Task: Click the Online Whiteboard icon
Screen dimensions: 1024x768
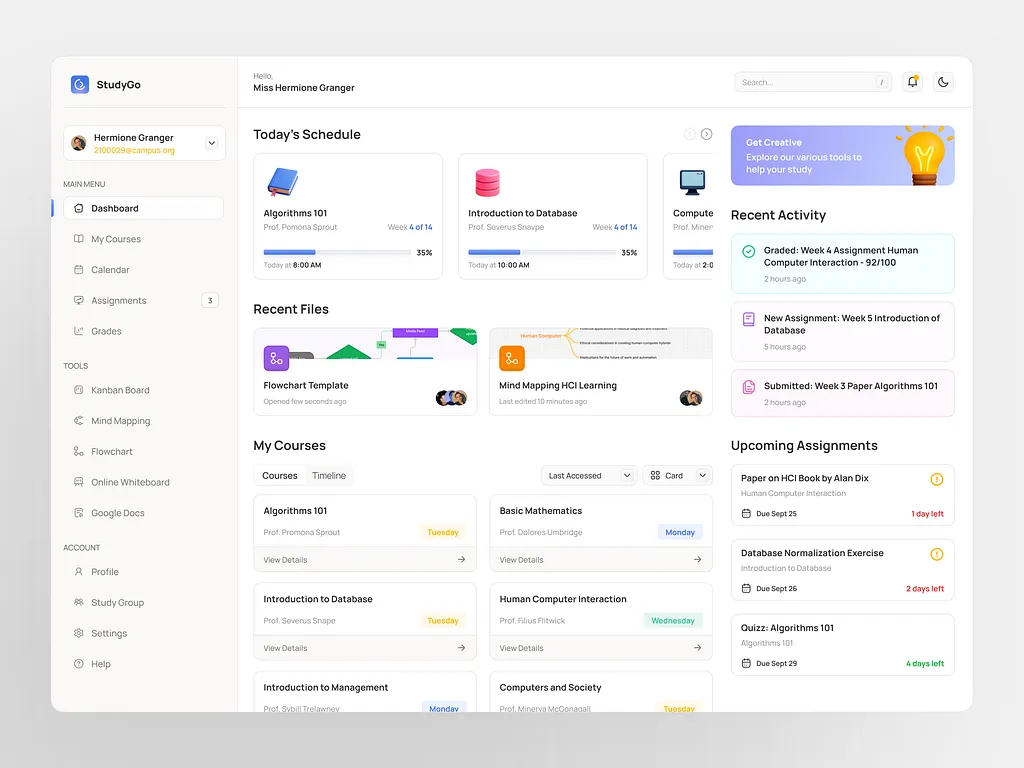Action: (78, 482)
